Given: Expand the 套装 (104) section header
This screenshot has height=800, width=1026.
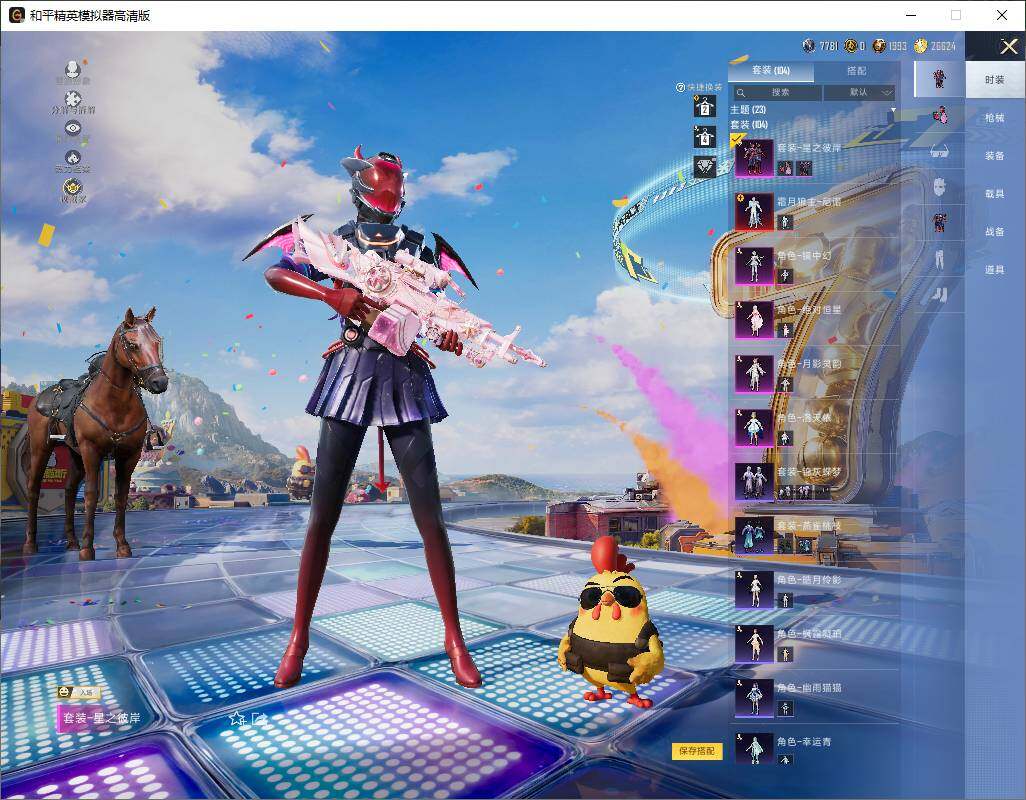Looking at the screenshot, I should [x=749, y=124].
